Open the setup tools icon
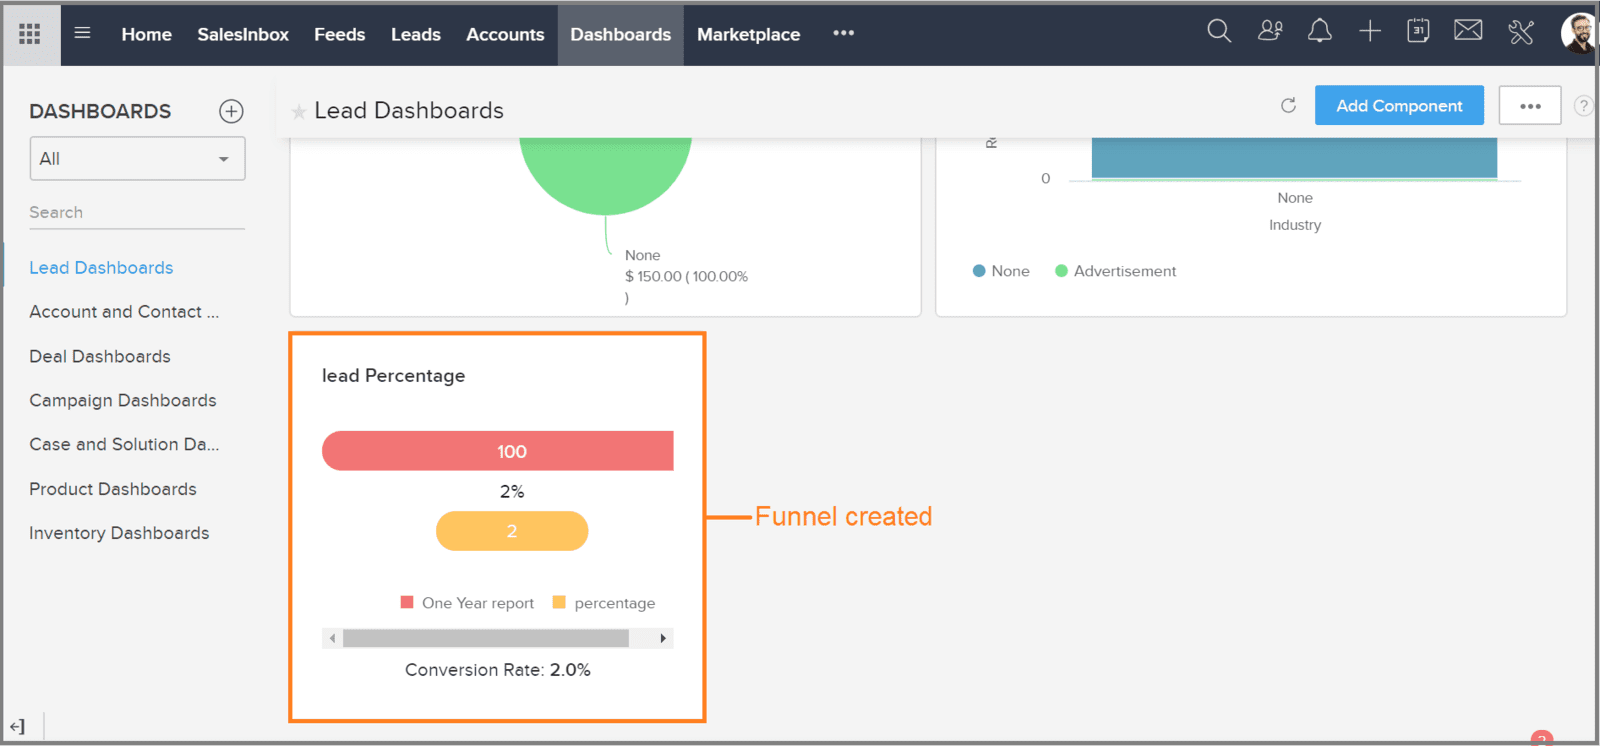Viewport: 1600px width, 746px height. (1521, 32)
